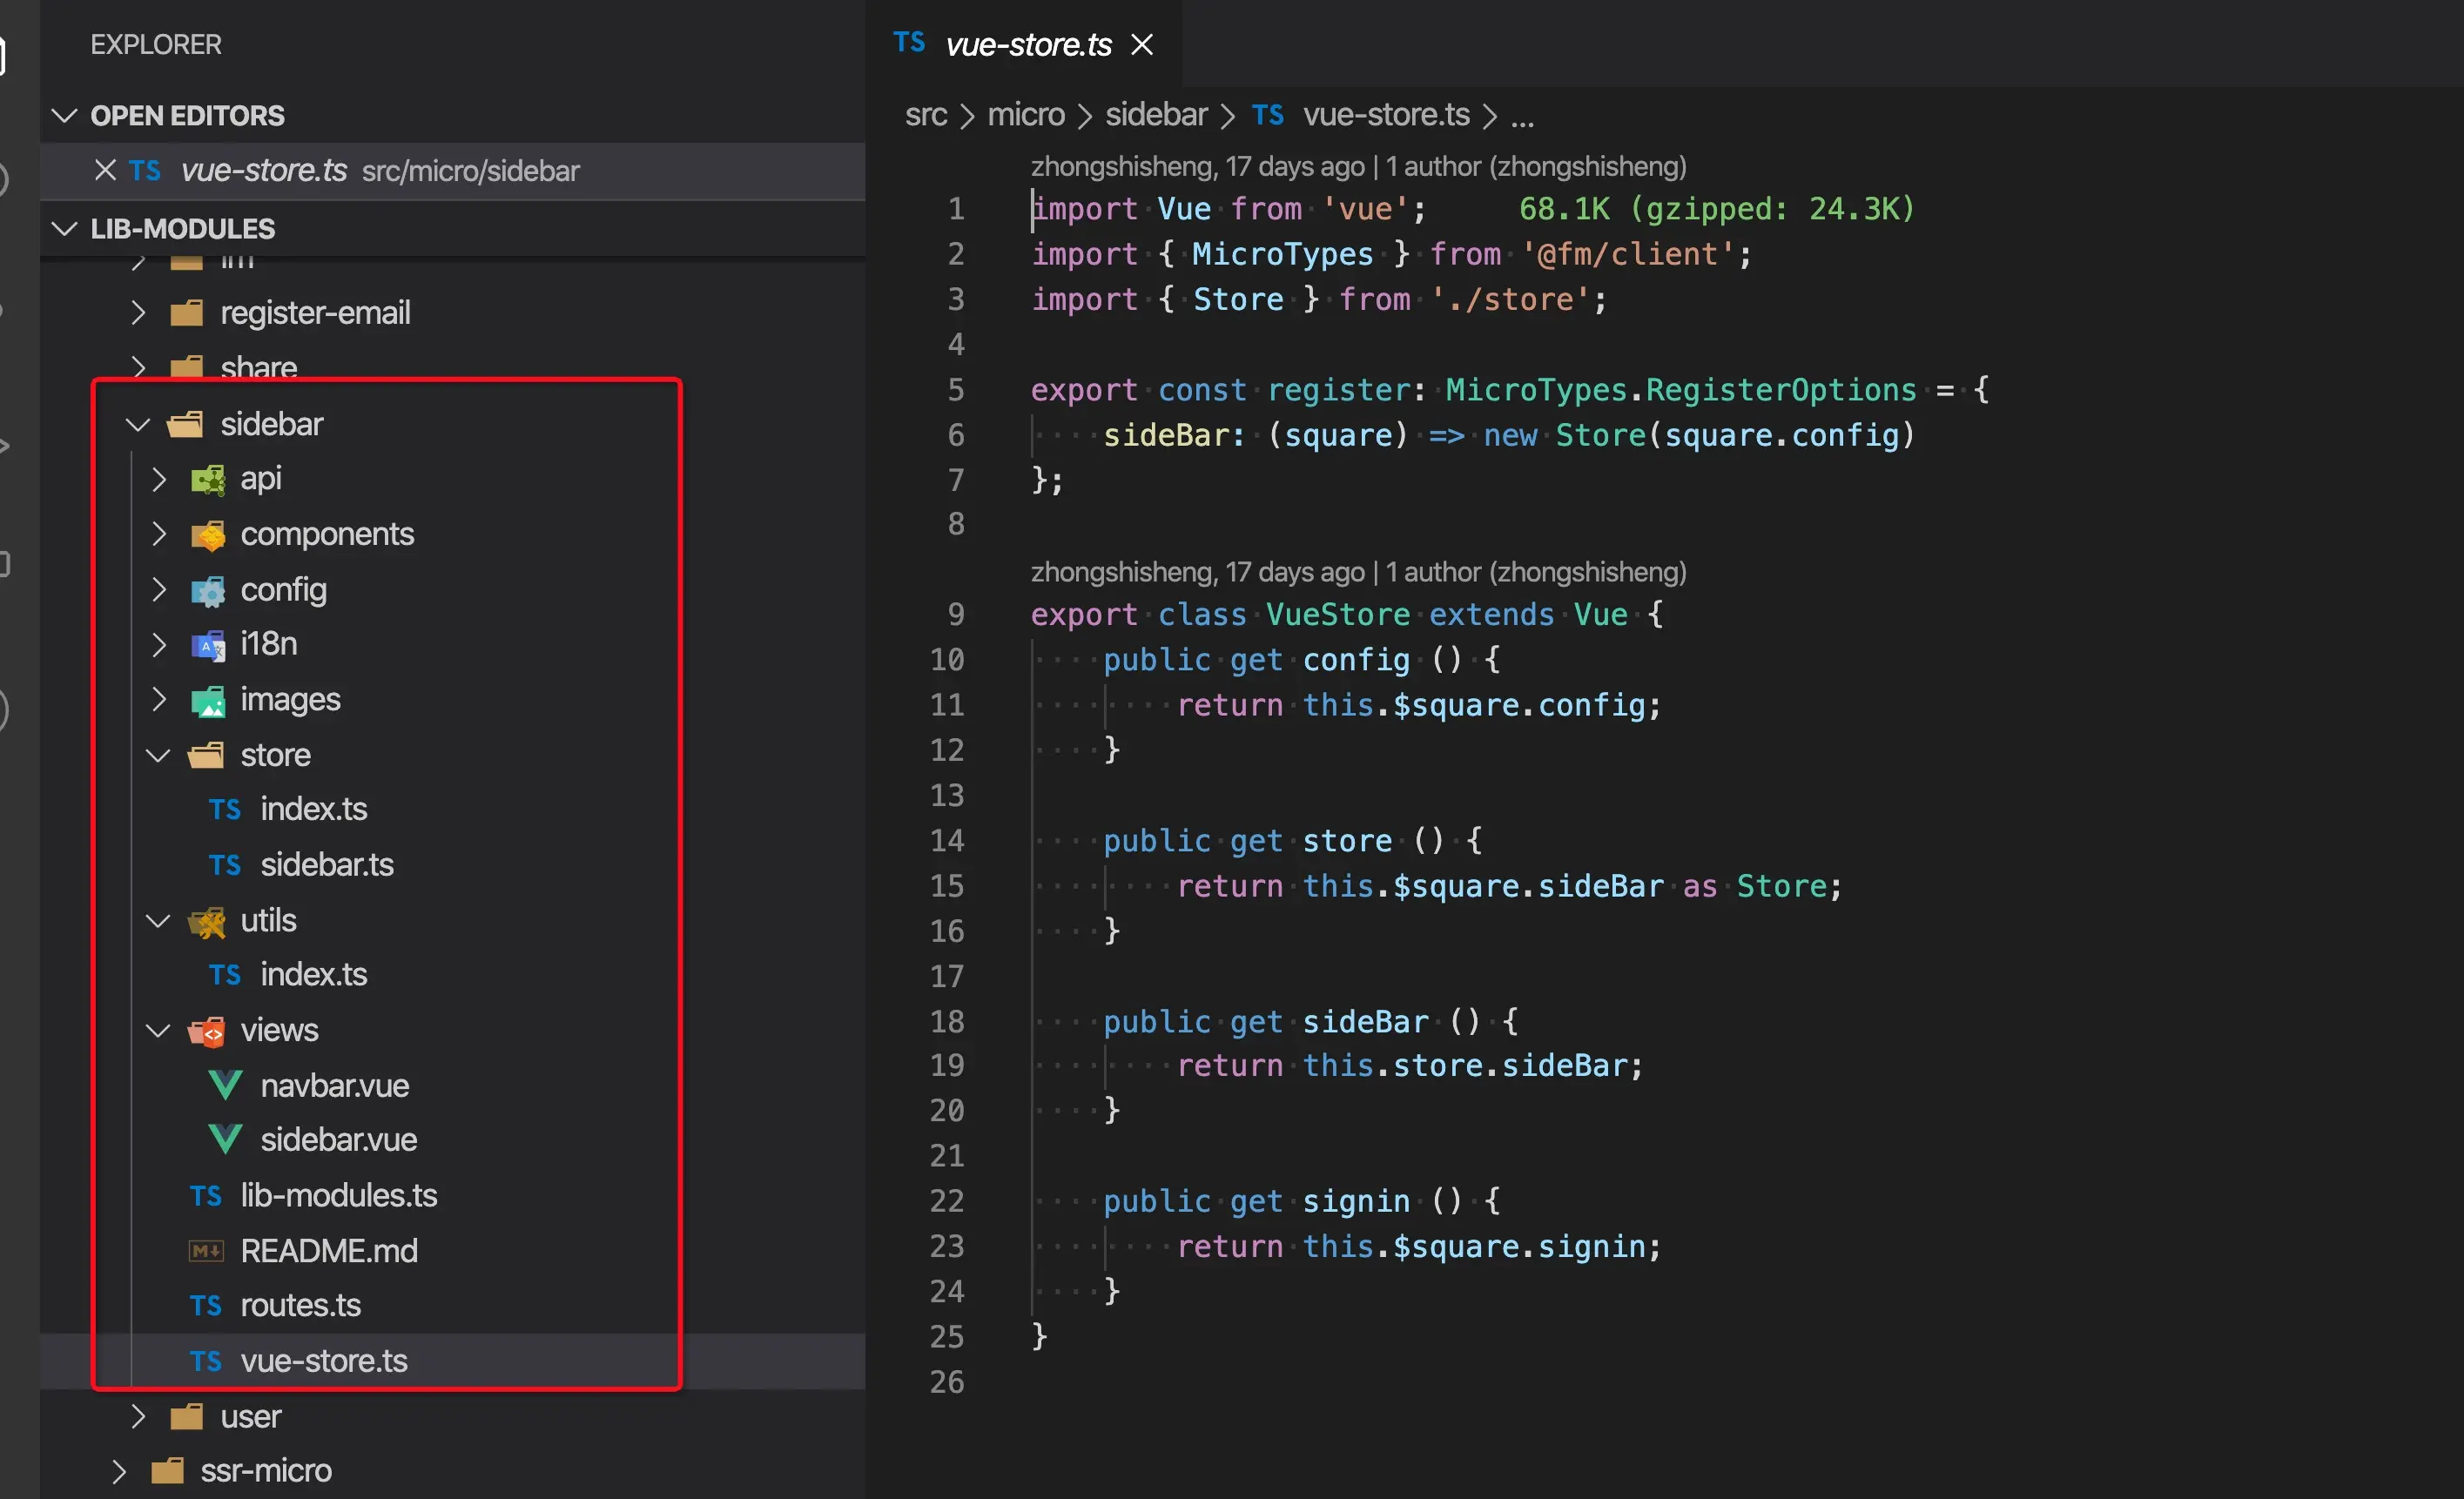Close the vue-store.ts editor tab
Screen dimensions: 2464x1499
(x=1142, y=45)
